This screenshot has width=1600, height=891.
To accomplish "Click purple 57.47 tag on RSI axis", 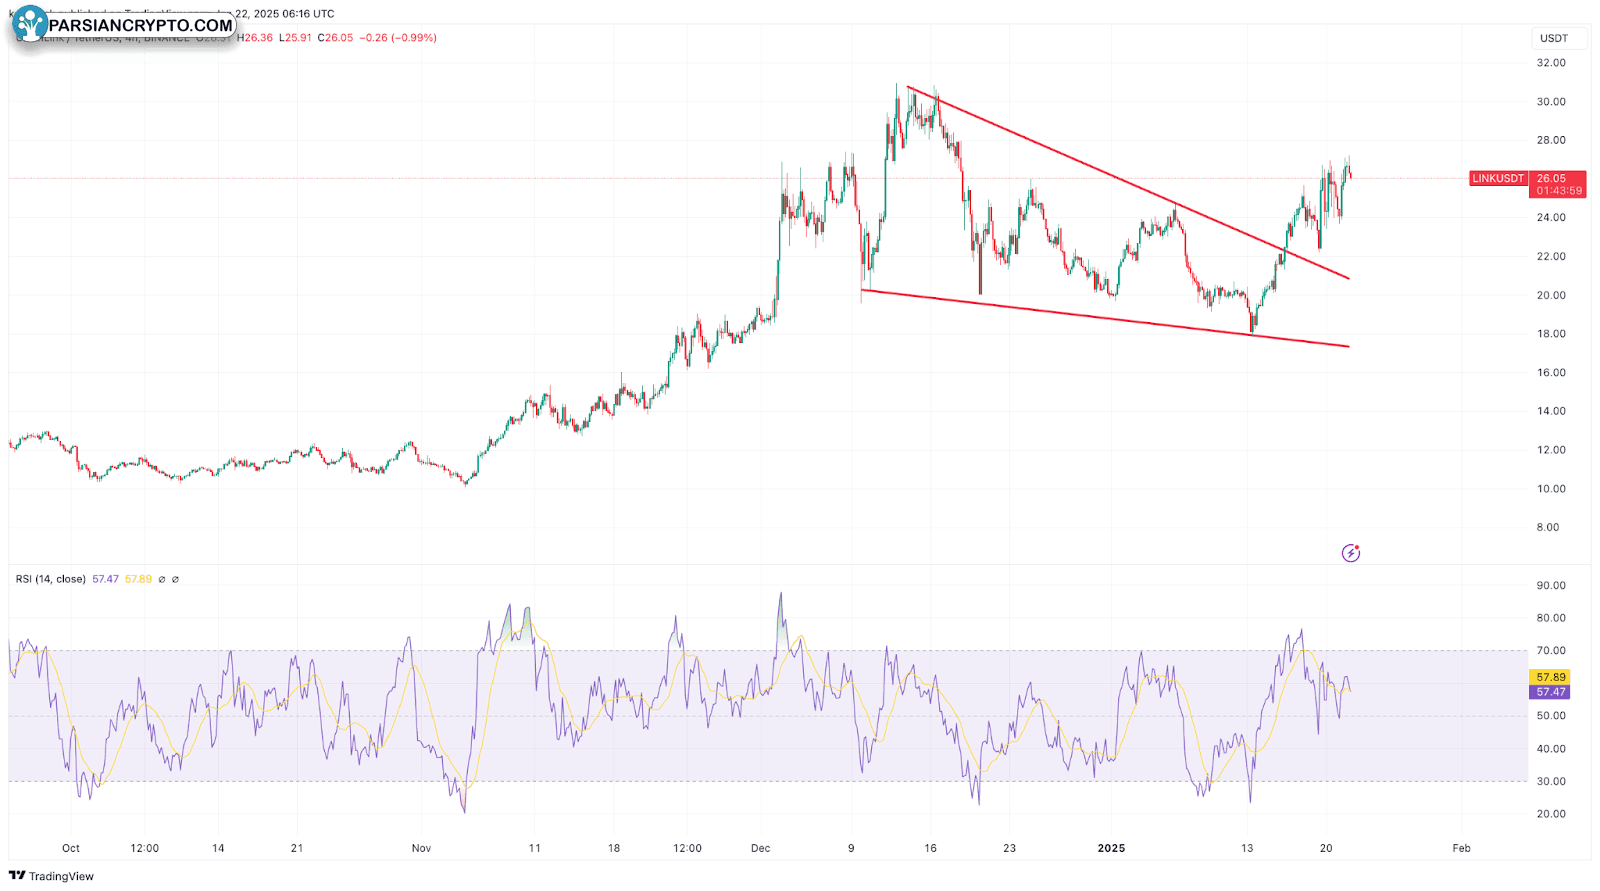I will point(1551,692).
